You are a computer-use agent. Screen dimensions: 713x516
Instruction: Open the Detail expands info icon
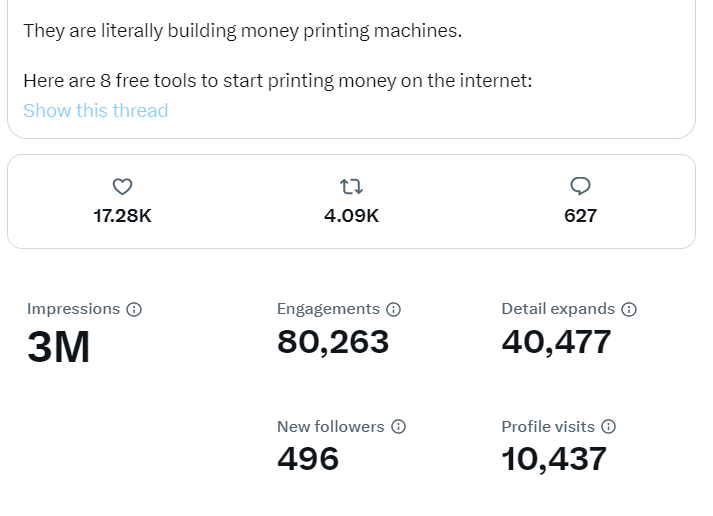[x=629, y=310]
